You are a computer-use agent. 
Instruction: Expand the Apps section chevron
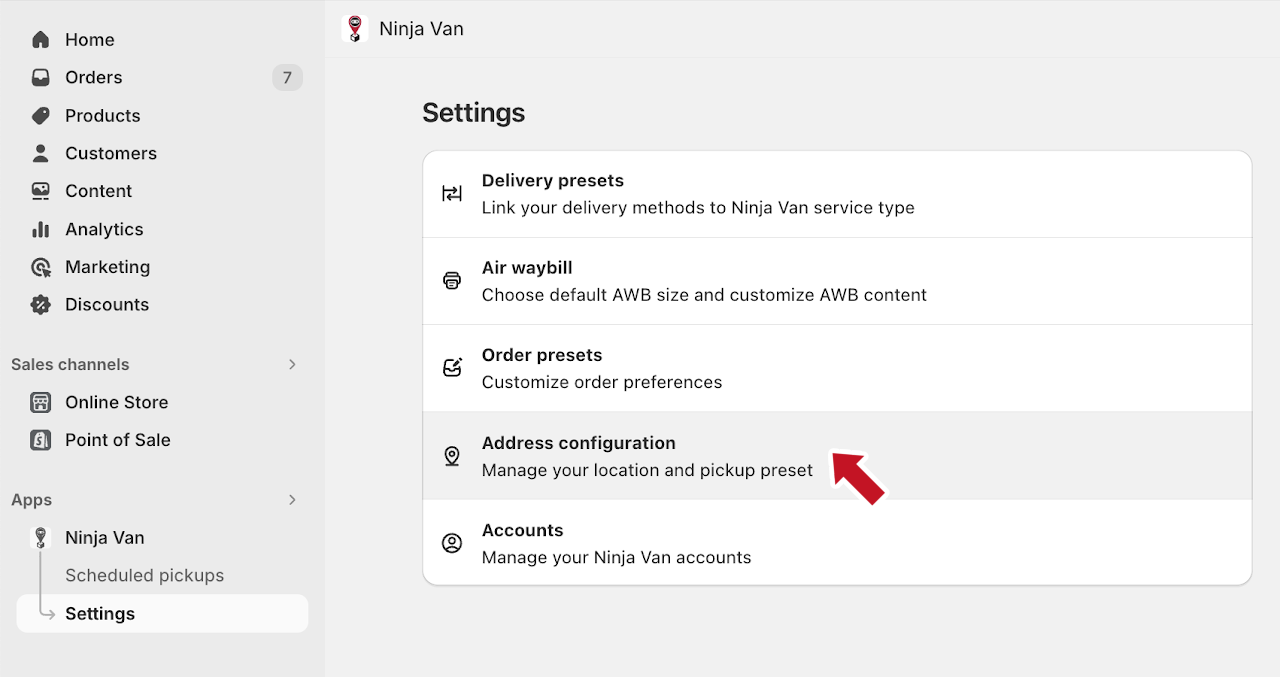(x=292, y=500)
